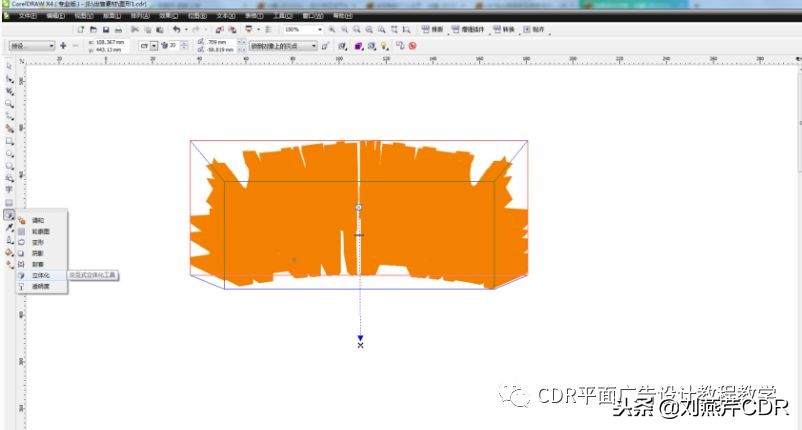Click the Print icon in toolbar
Screen dimensions: 802x430
point(118,30)
